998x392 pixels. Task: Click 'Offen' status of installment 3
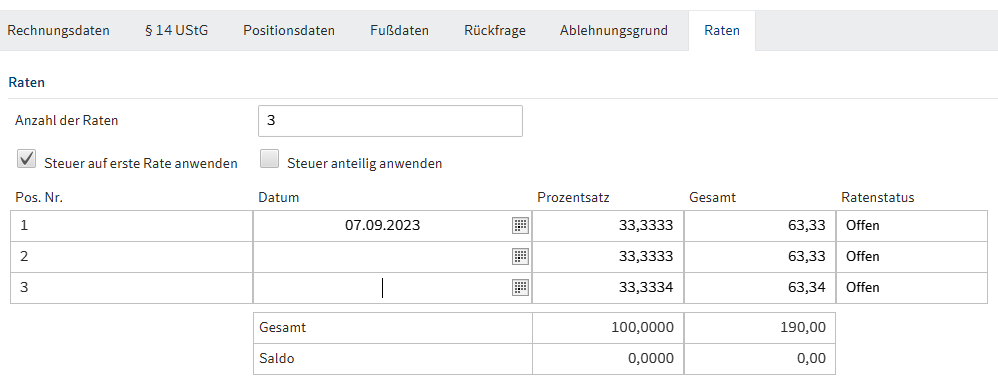[x=911, y=288]
